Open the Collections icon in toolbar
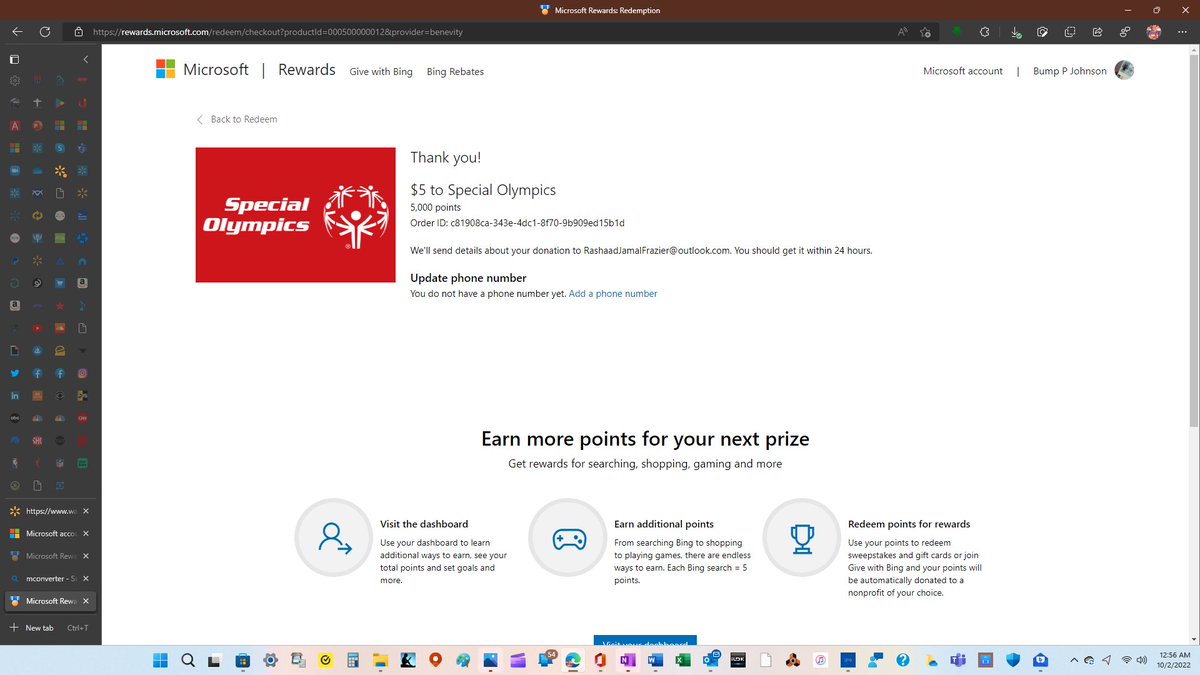 tap(1069, 32)
